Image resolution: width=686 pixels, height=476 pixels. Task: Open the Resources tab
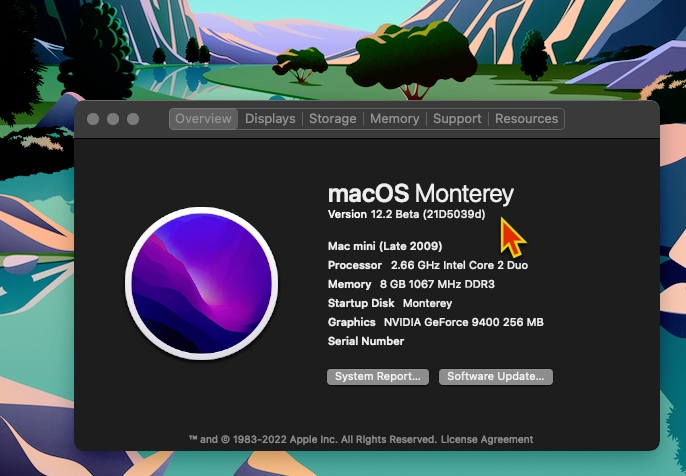pos(526,119)
